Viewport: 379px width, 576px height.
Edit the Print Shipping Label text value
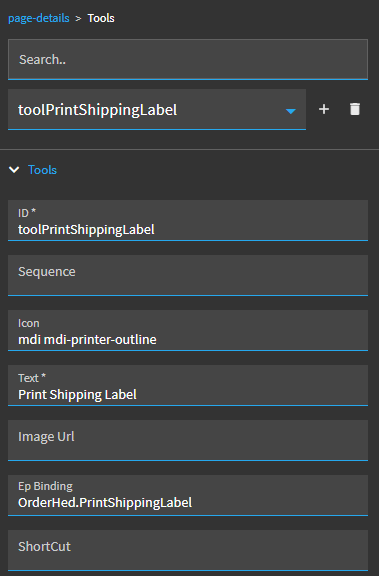pos(188,385)
